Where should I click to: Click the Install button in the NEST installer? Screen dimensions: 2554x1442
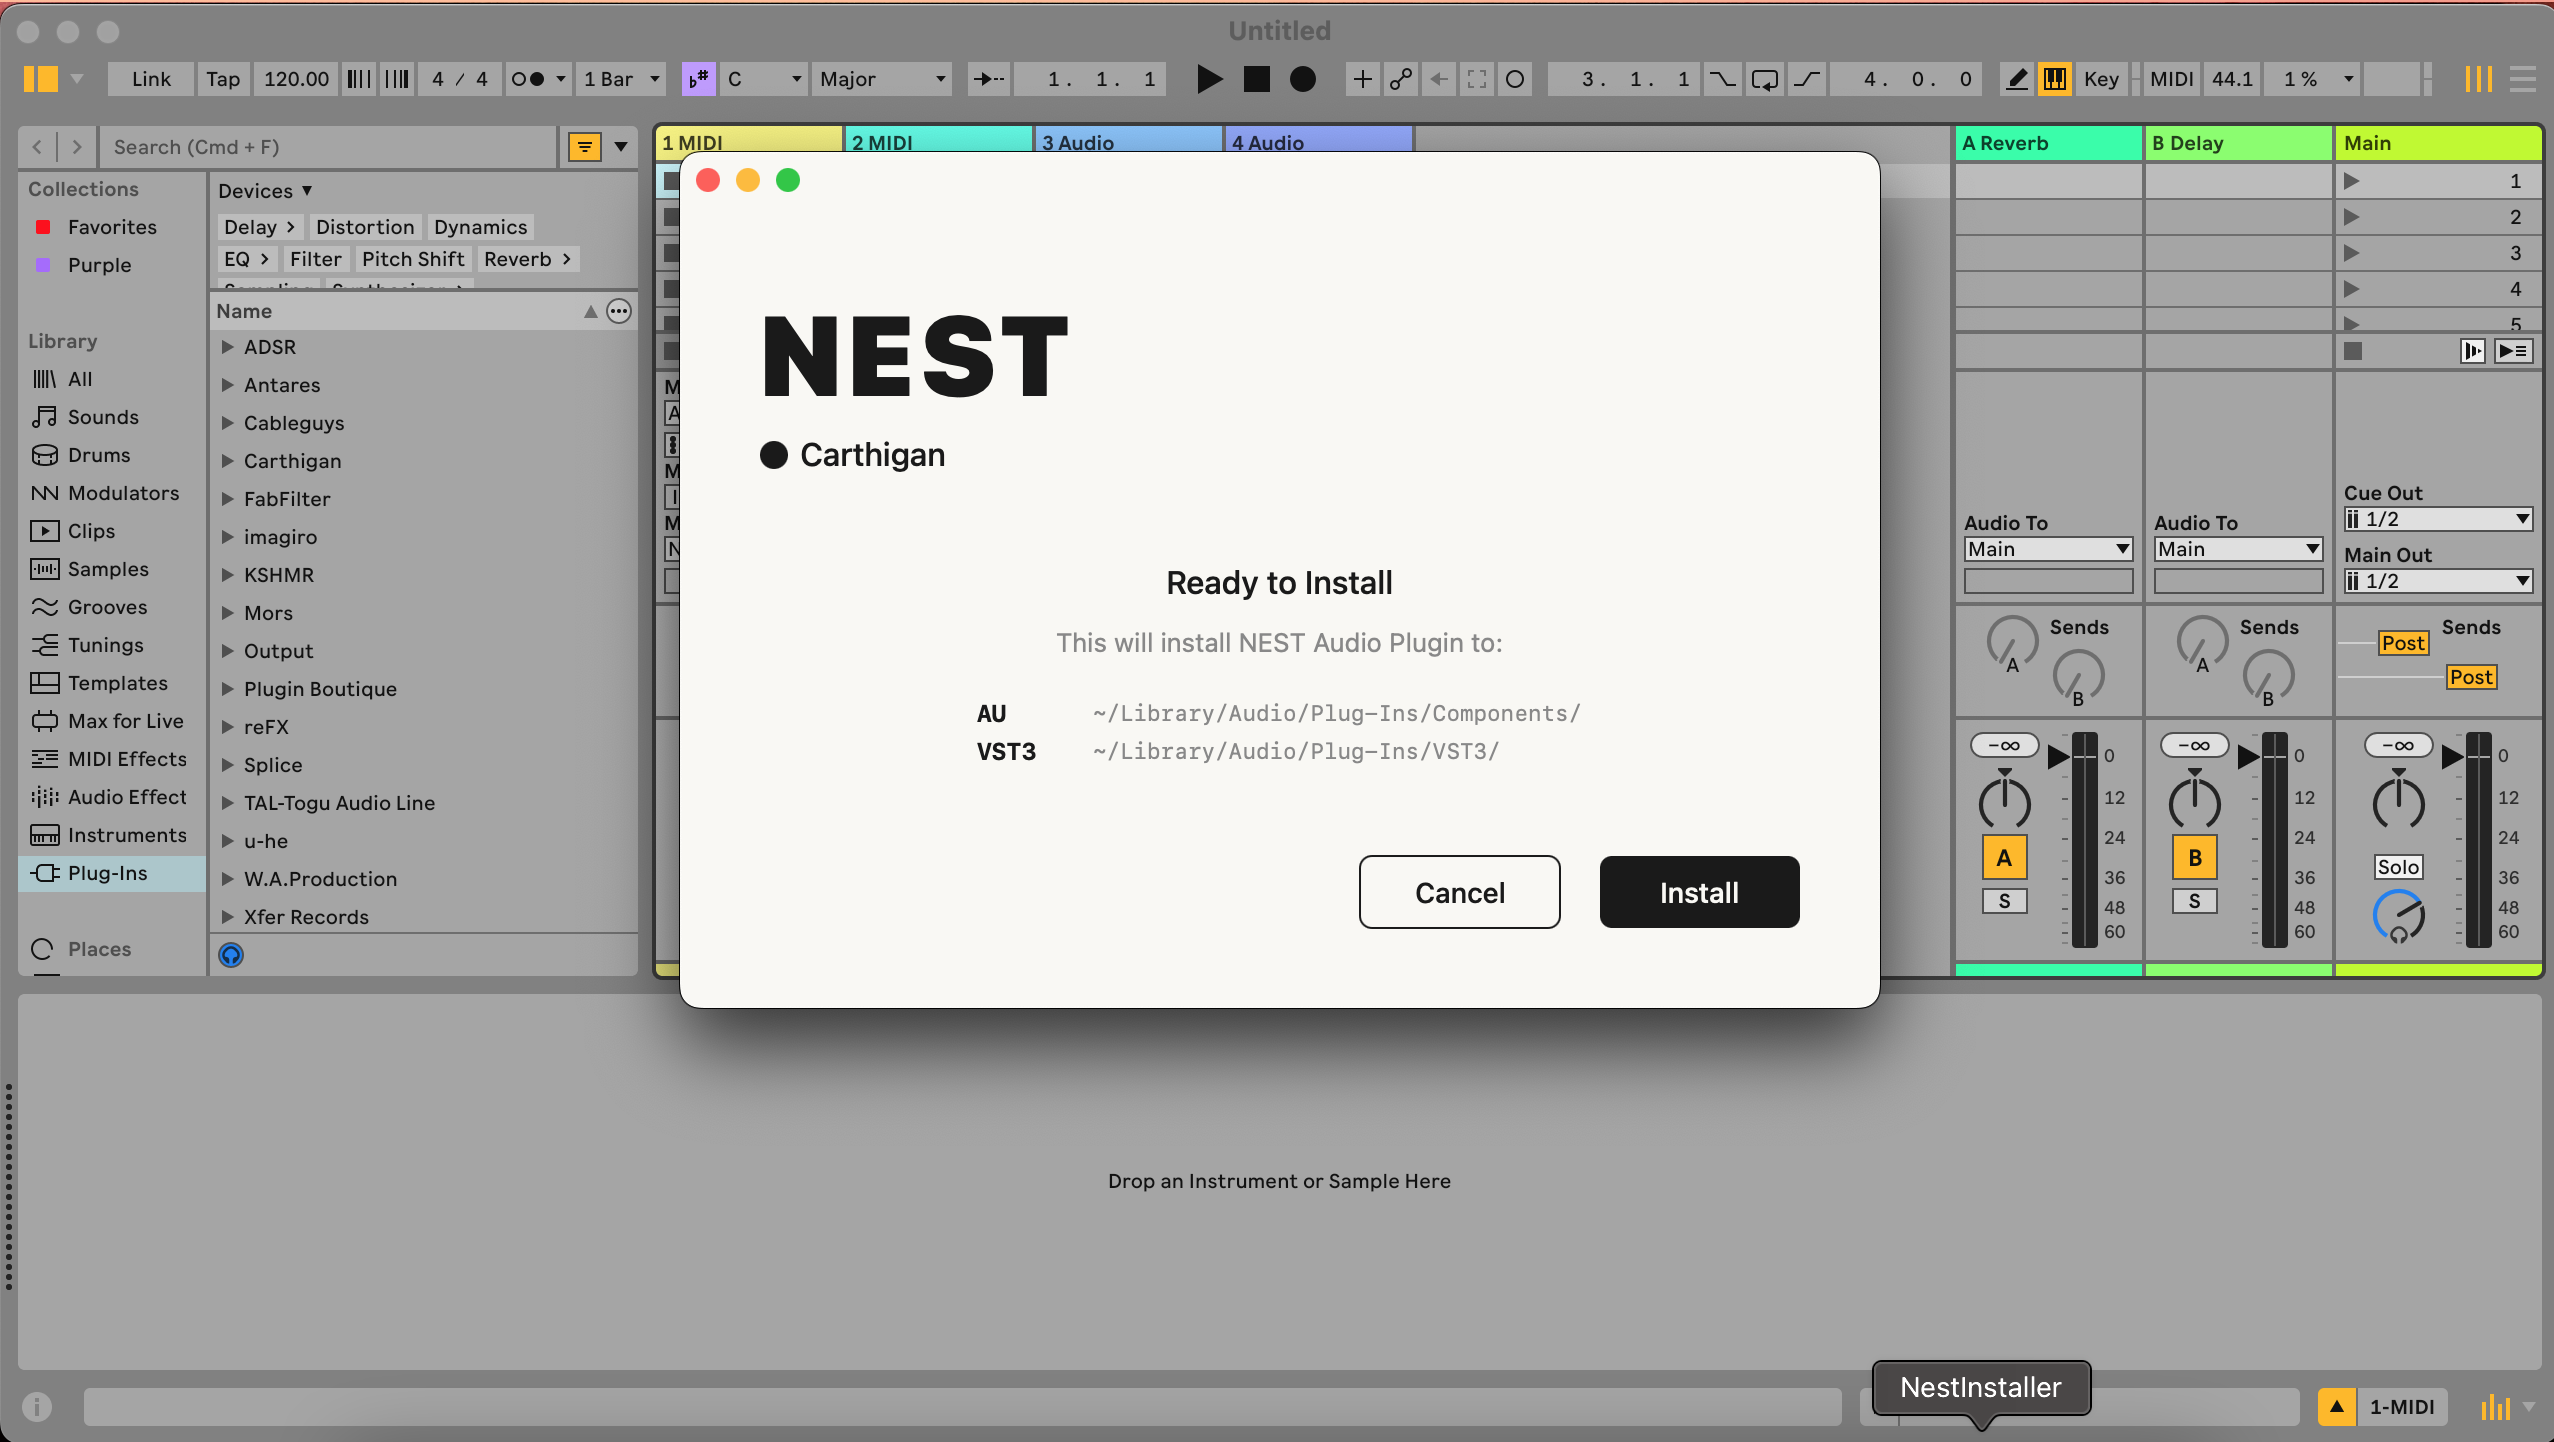(x=1699, y=892)
